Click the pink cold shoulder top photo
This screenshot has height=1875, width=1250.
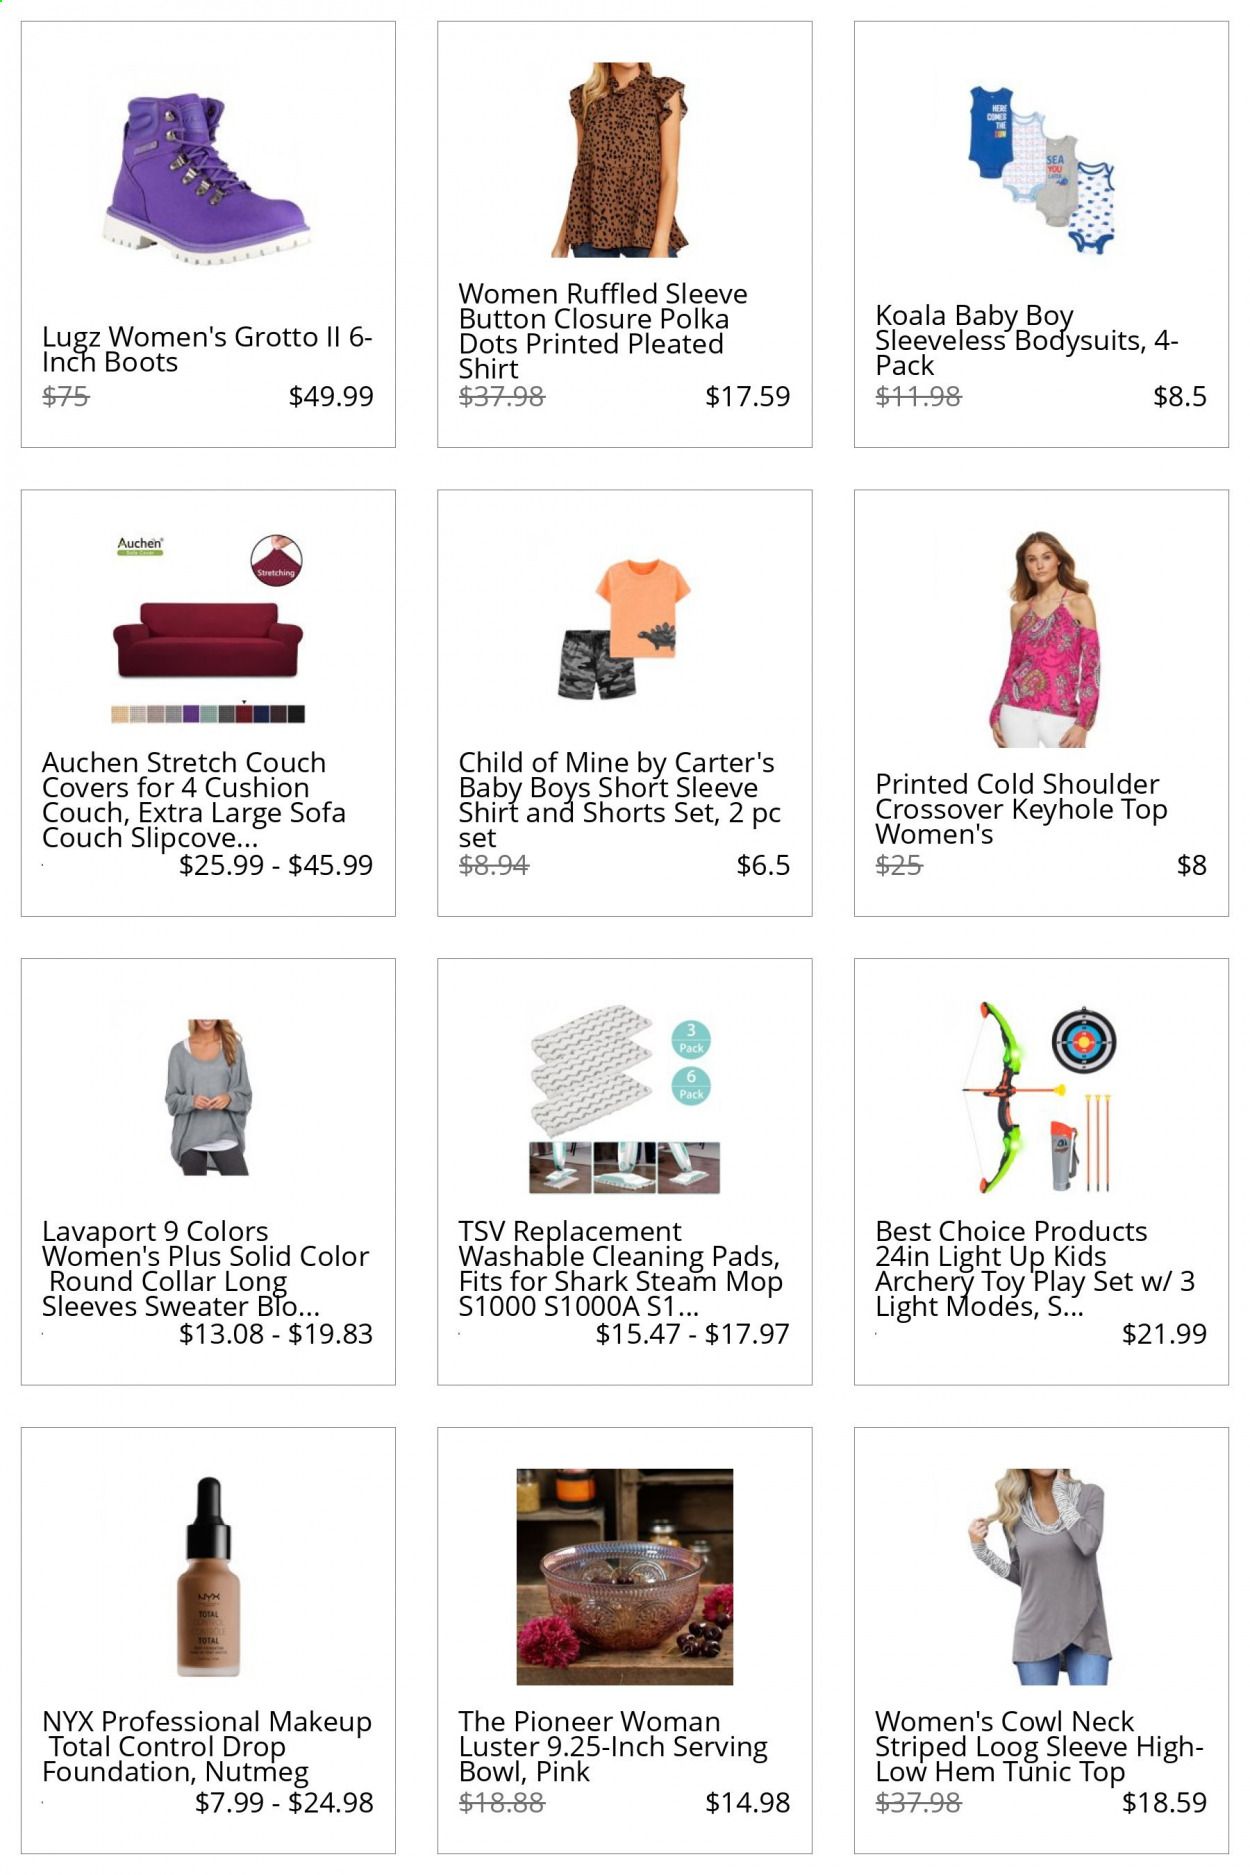pos(1041,639)
